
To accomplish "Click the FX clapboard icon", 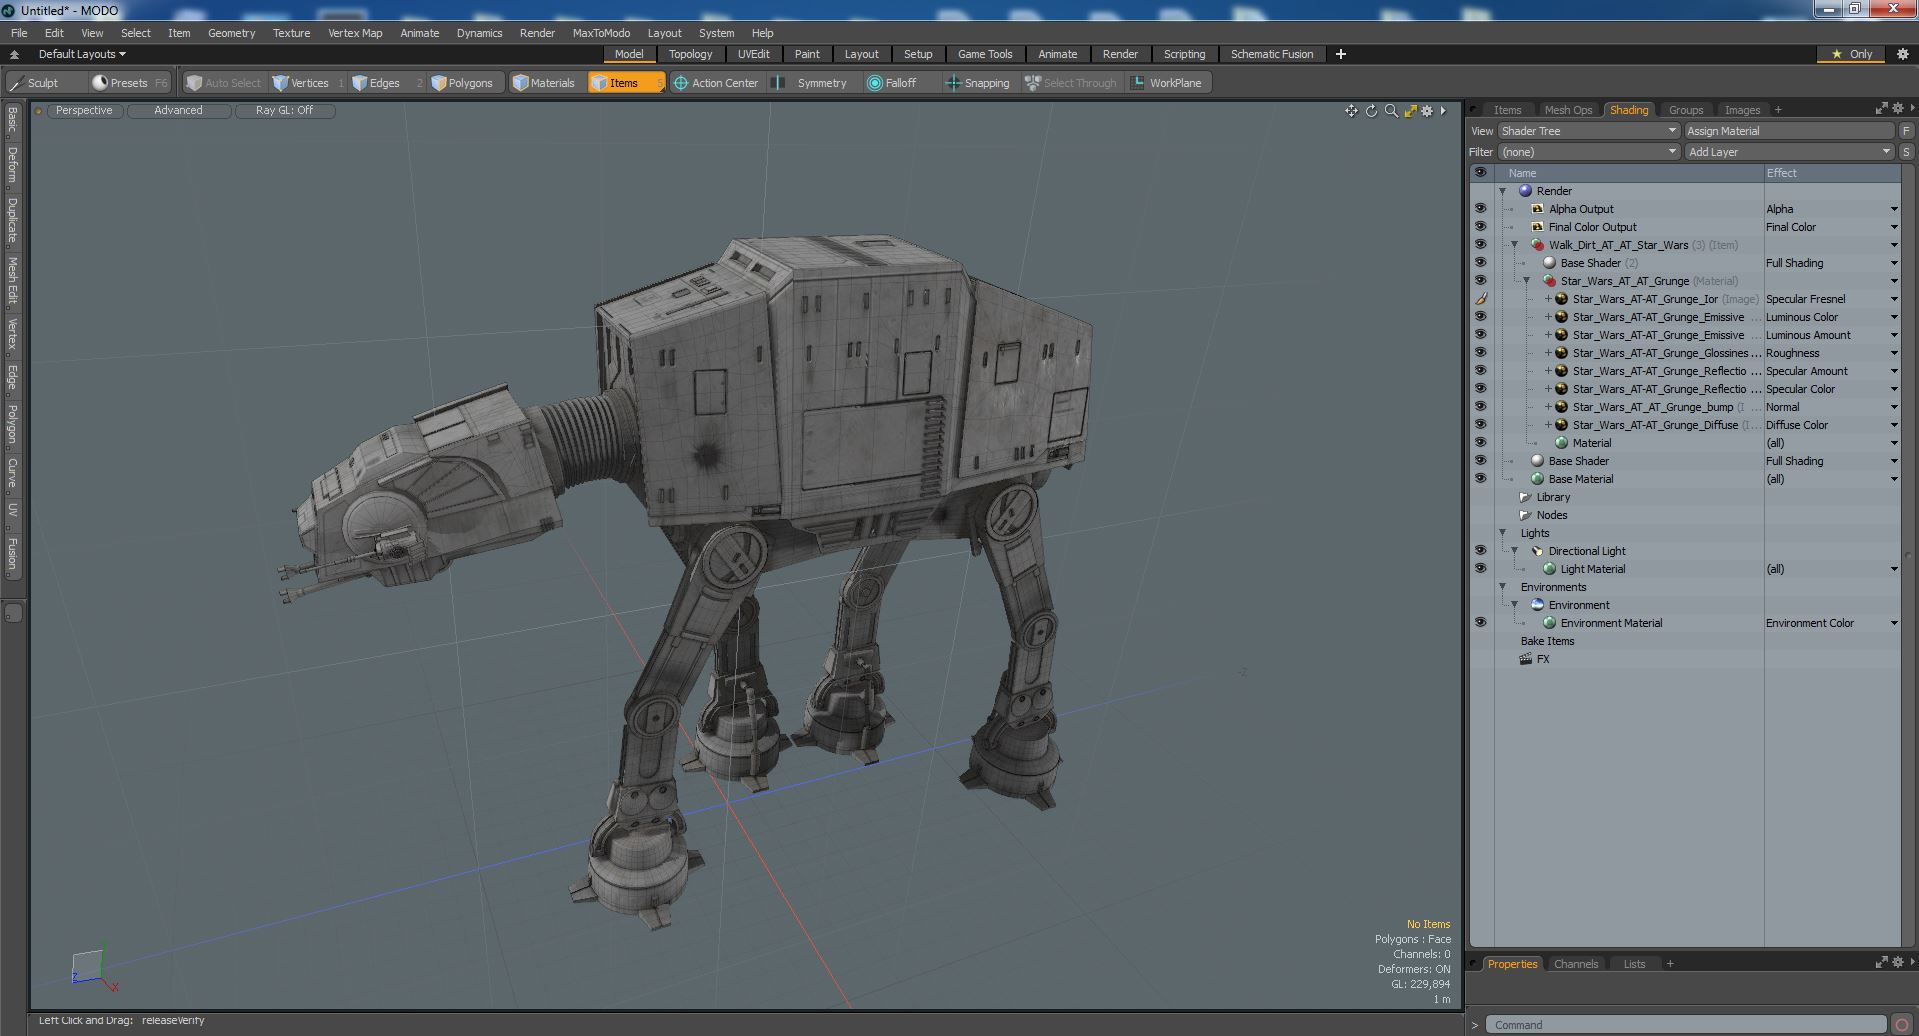I will point(1525,659).
